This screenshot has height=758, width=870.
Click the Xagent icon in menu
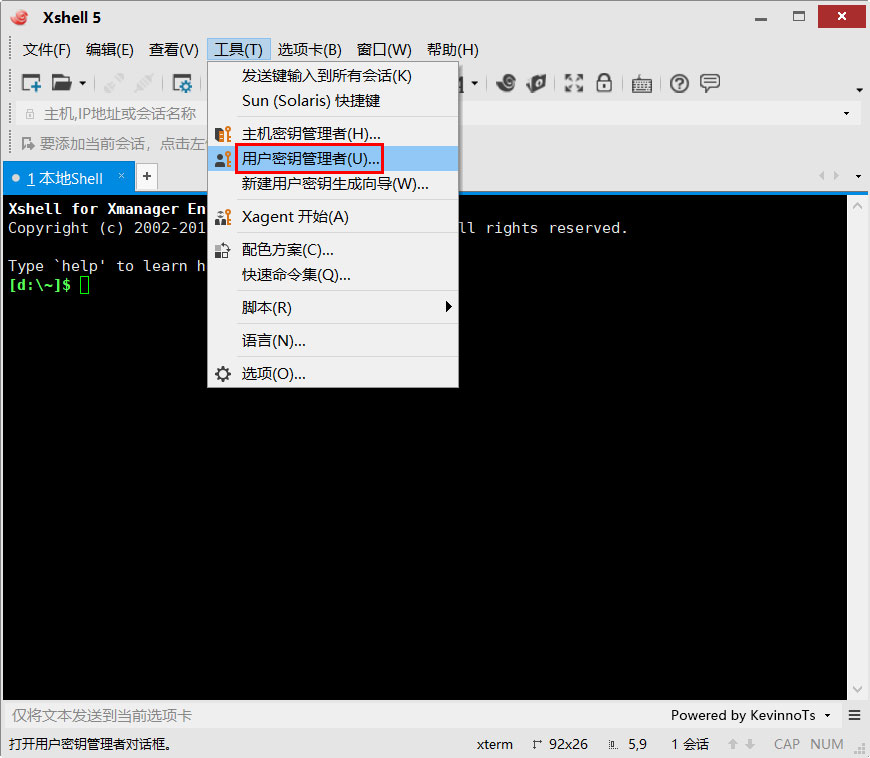pos(223,217)
